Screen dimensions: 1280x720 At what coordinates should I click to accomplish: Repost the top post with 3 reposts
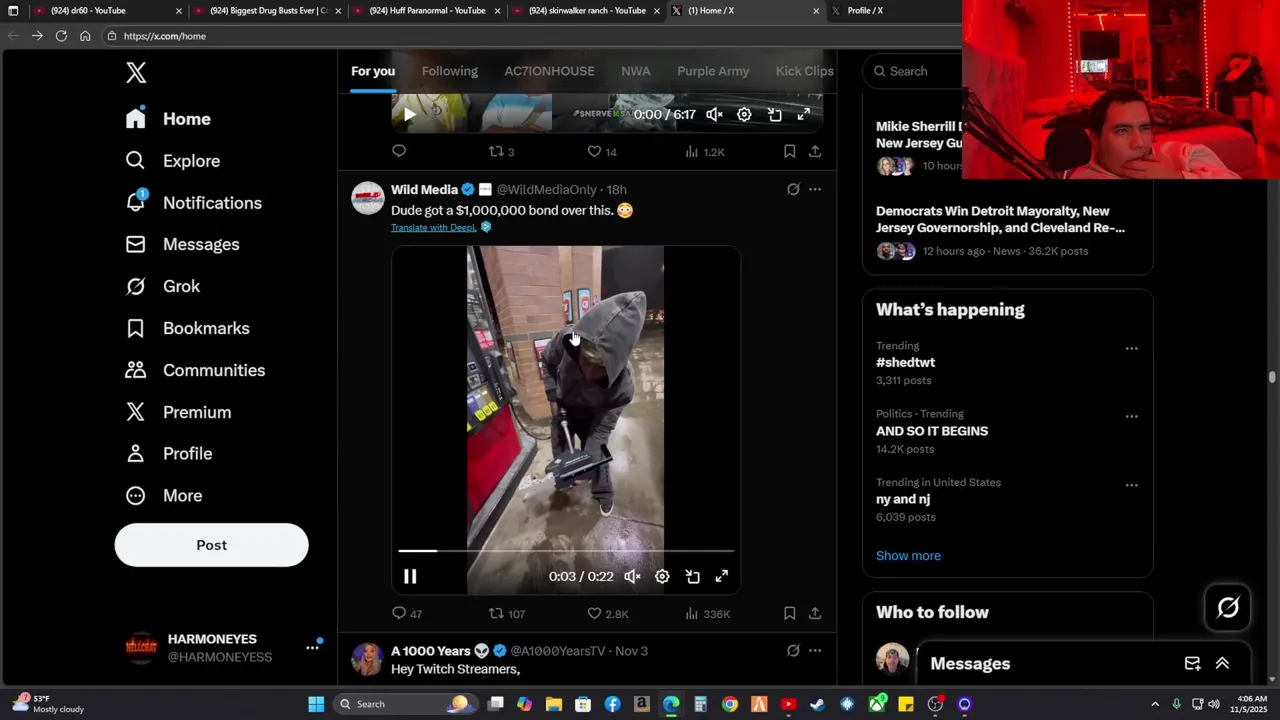501,151
